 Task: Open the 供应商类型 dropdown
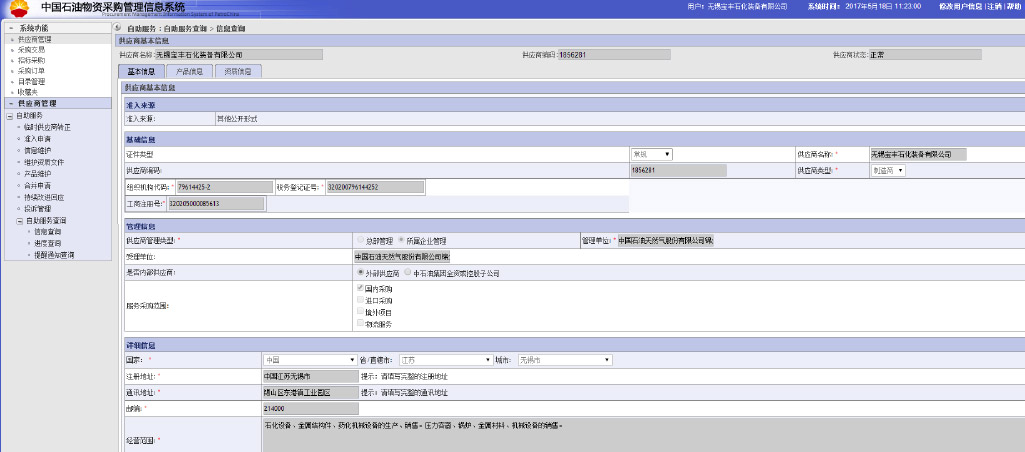[x=887, y=171]
